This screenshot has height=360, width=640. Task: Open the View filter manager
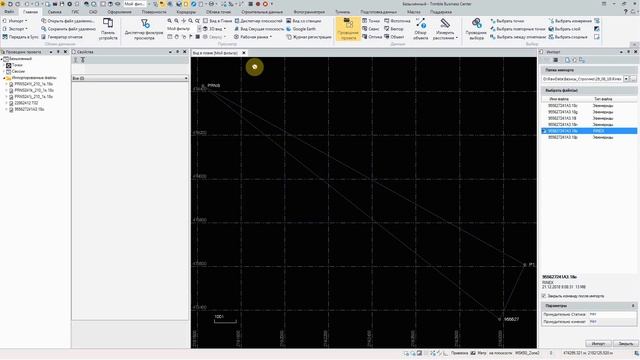click(x=145, y=29)
